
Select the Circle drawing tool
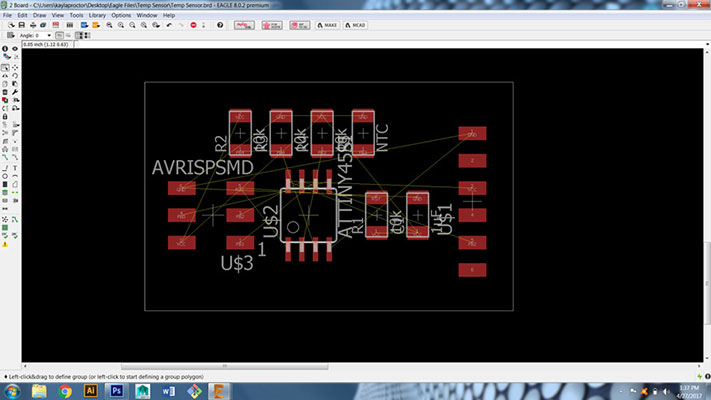(5, 176)
